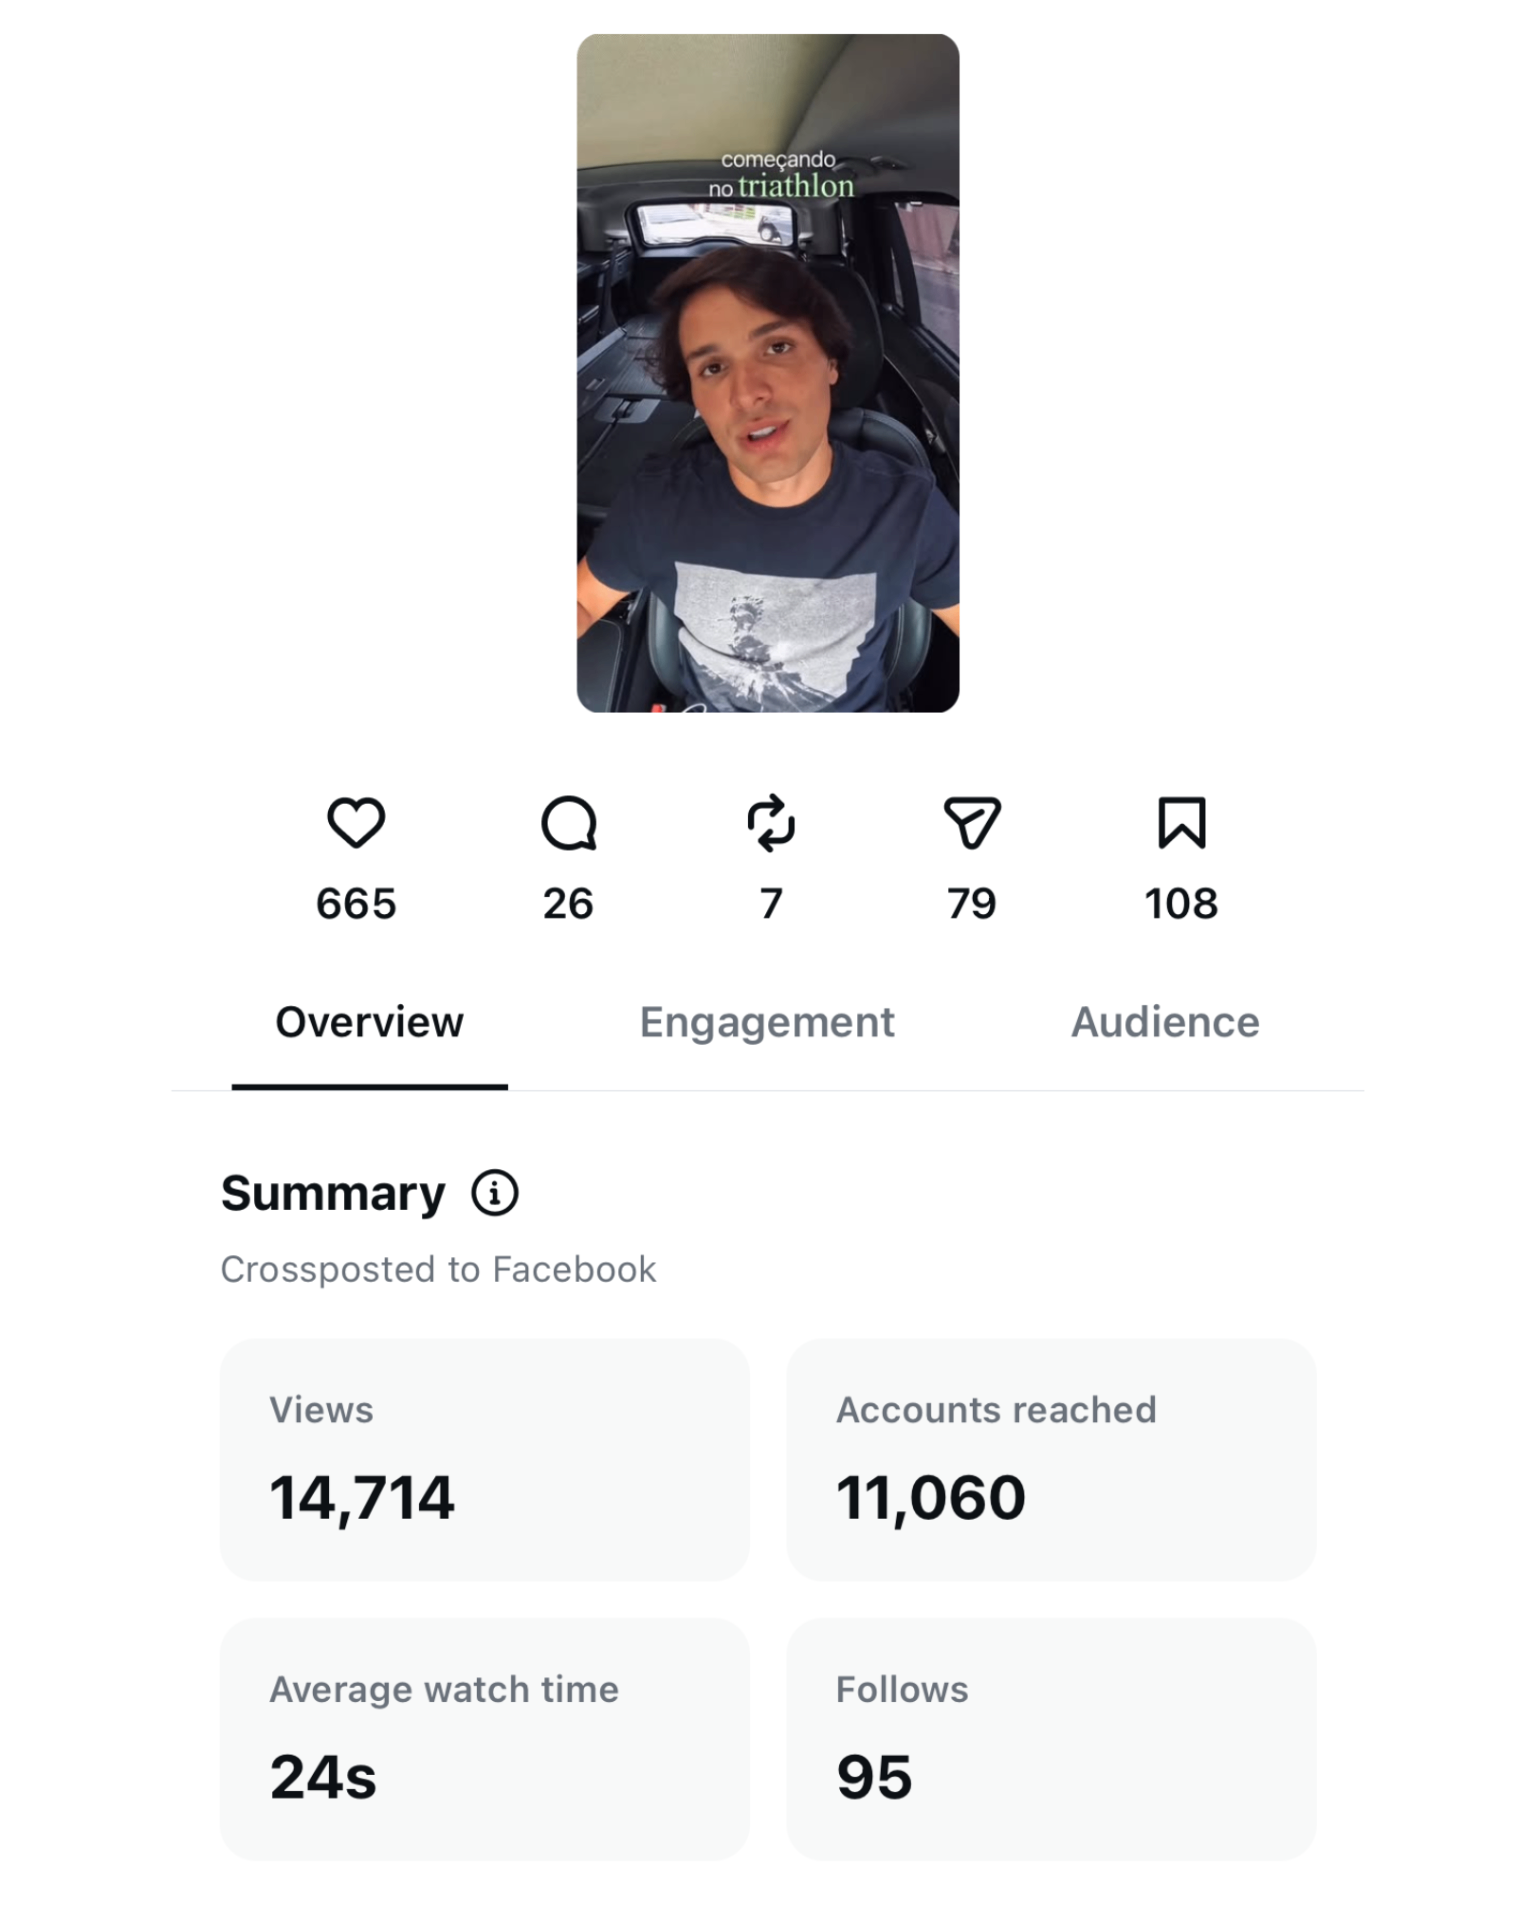The image size is (1536, 1920).
Task: Click the Summary heading
Action: coord(333,1193)
